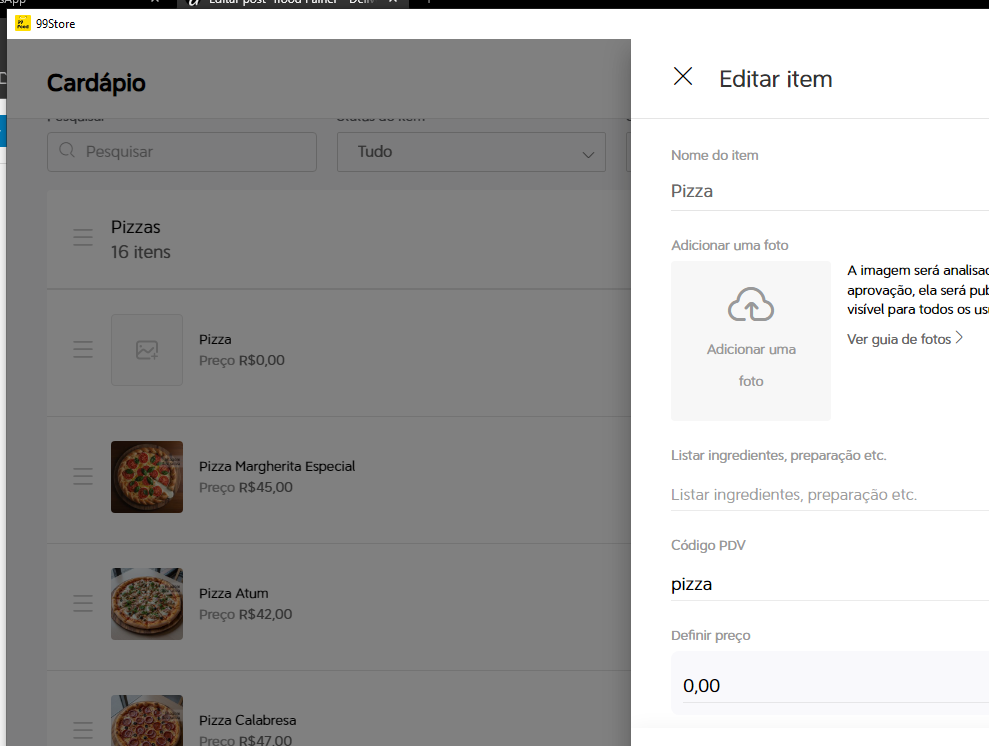The width and height of the screenshot is (989, 746).
Task: Click price Preço R$42,00
Action: pyautogui.click(x=245, y=614)
